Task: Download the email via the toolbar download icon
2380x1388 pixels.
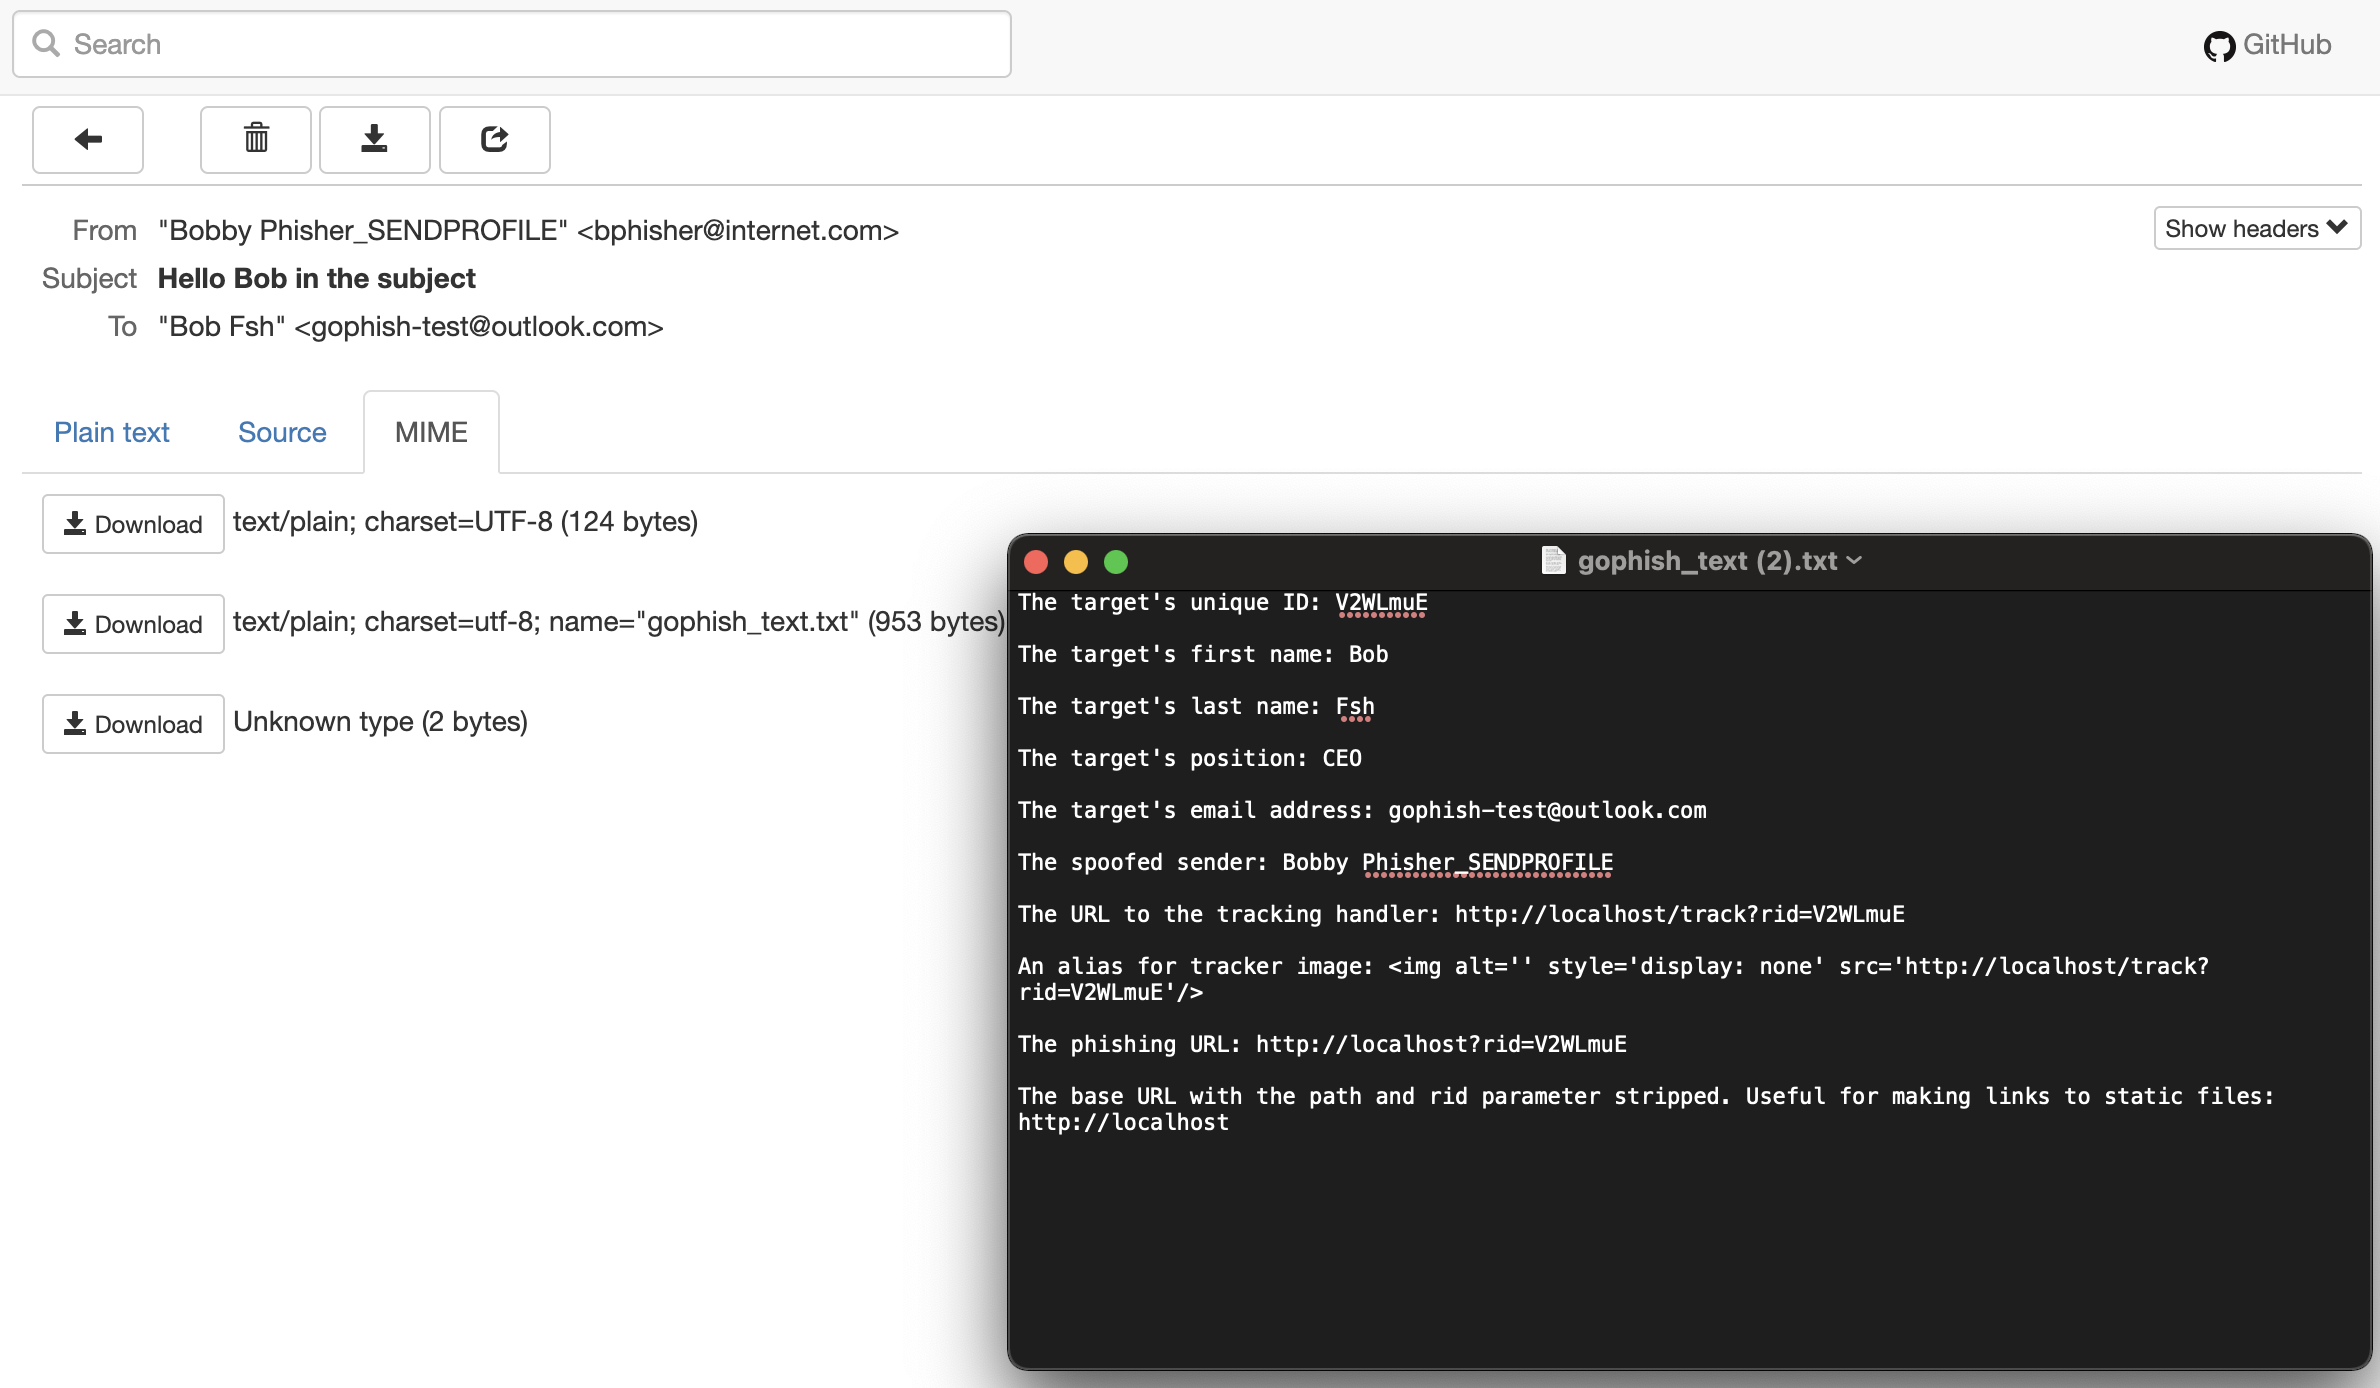Action: tap(374, 139)
